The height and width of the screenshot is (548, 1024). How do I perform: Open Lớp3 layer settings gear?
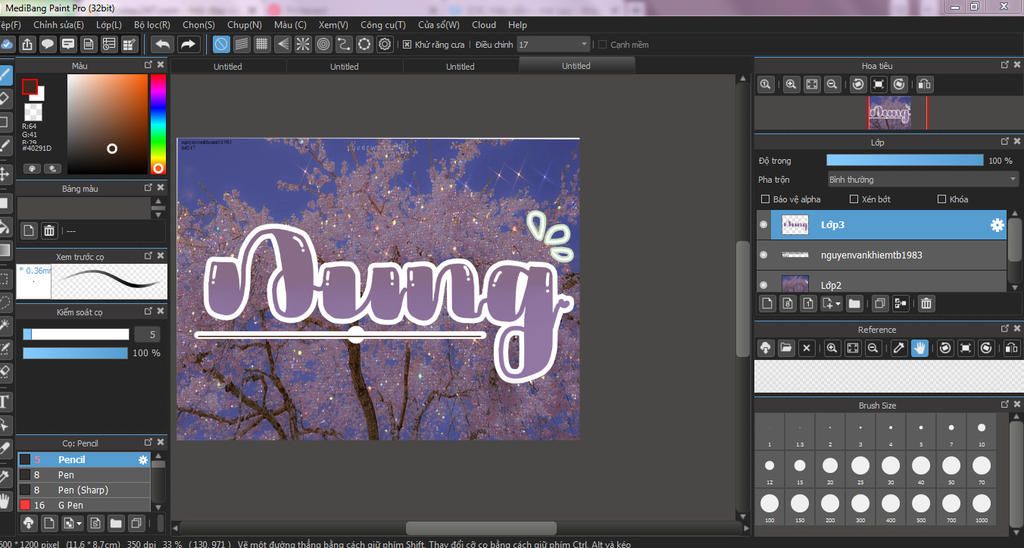pos(997,225)
